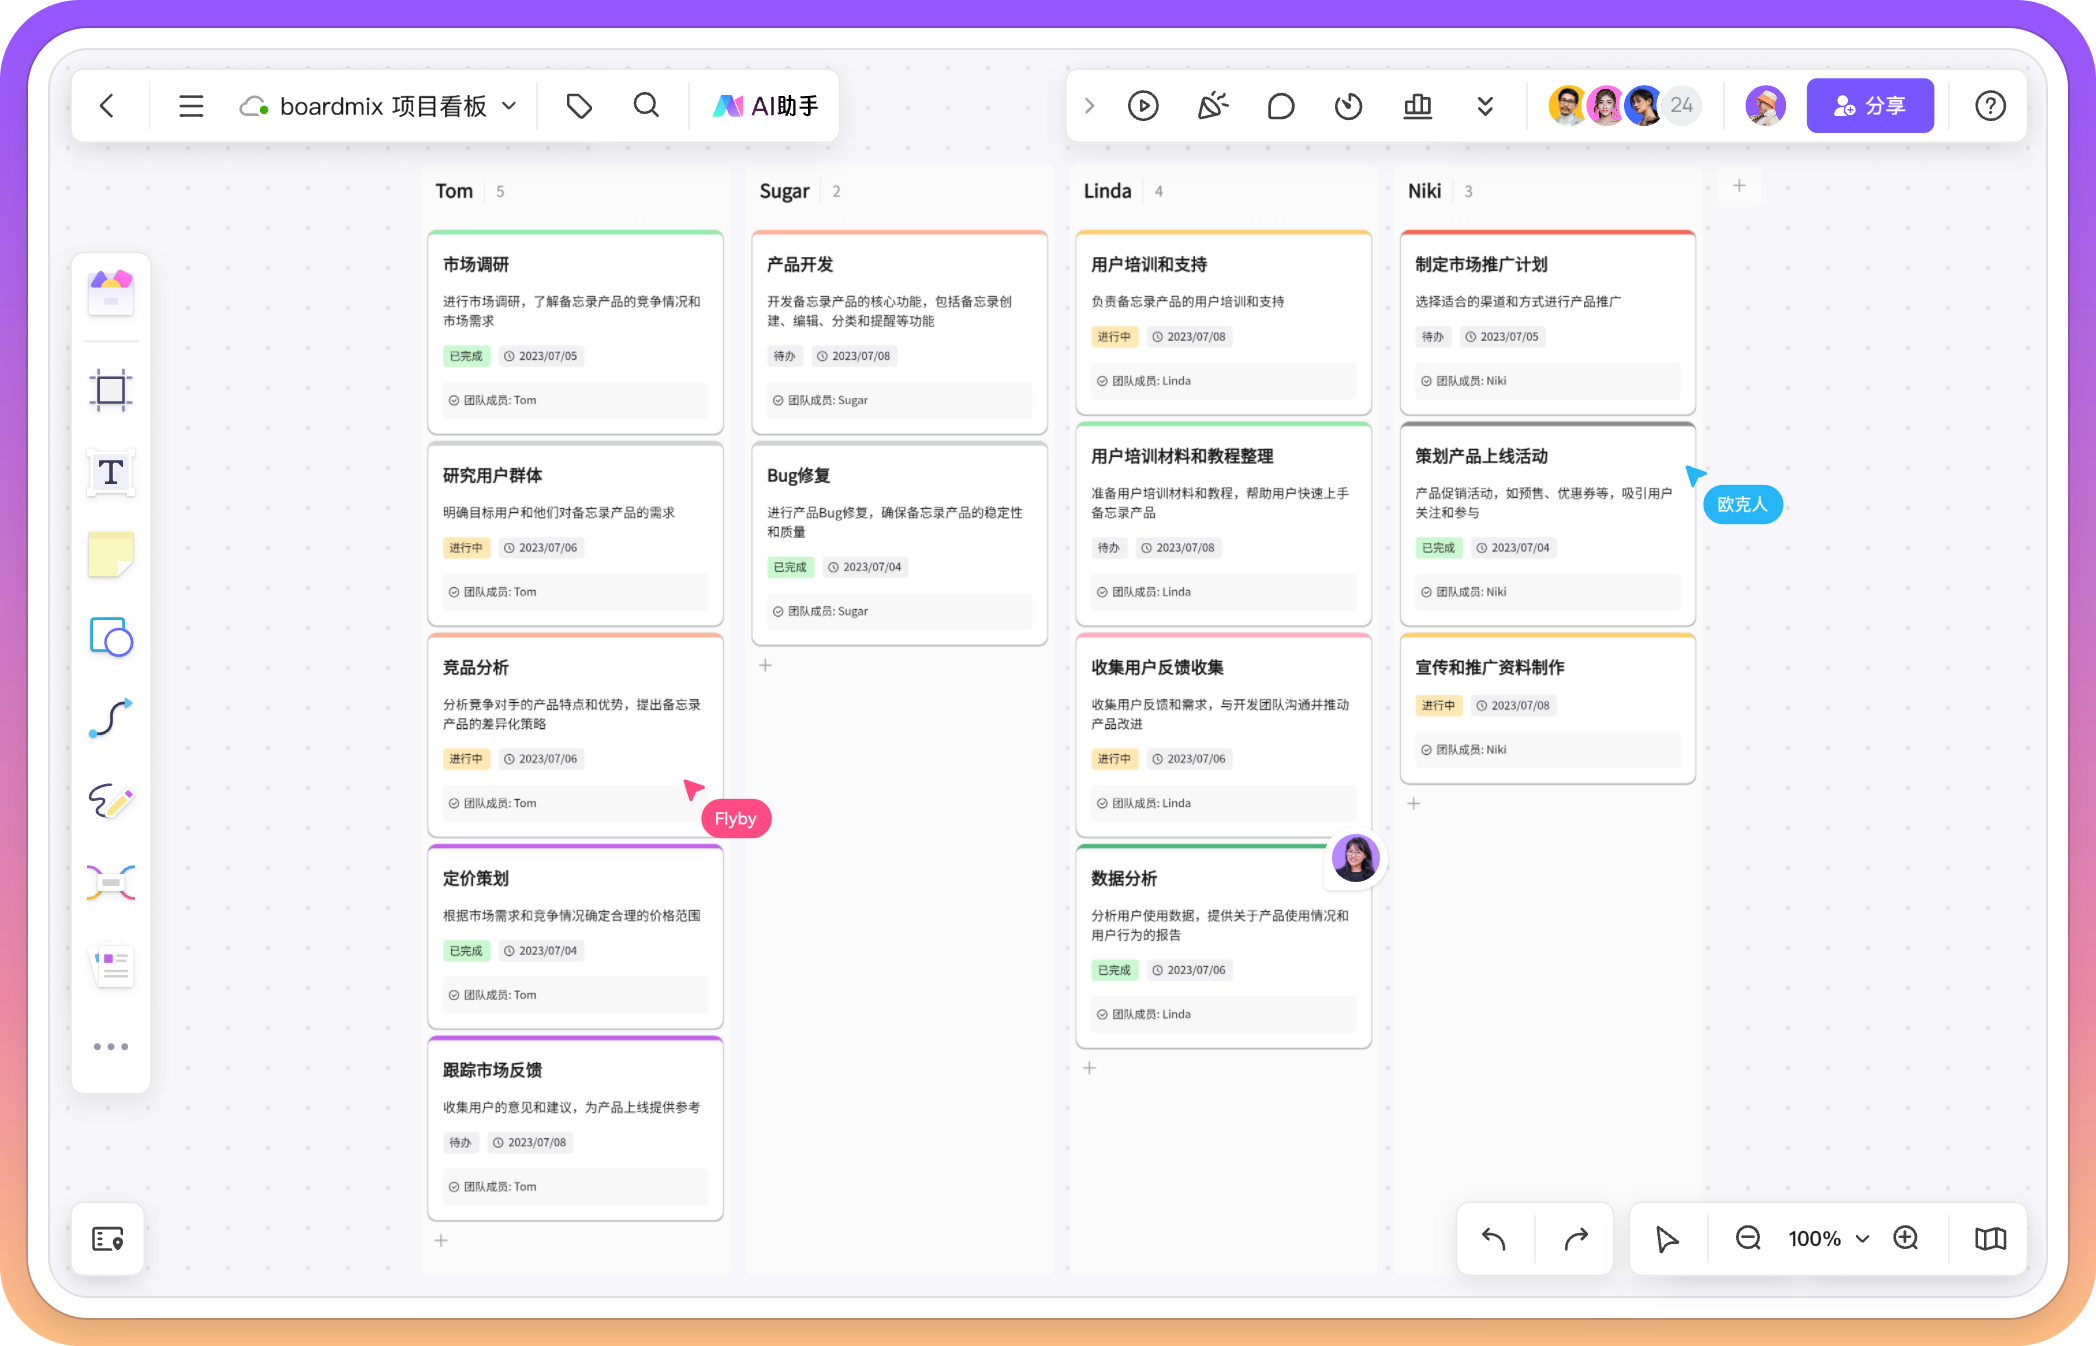Image resolution: width=2096 pixels, height=1346 pixels.
Task: Add a card below Linda column cards
Action: pos(1089,1068)
